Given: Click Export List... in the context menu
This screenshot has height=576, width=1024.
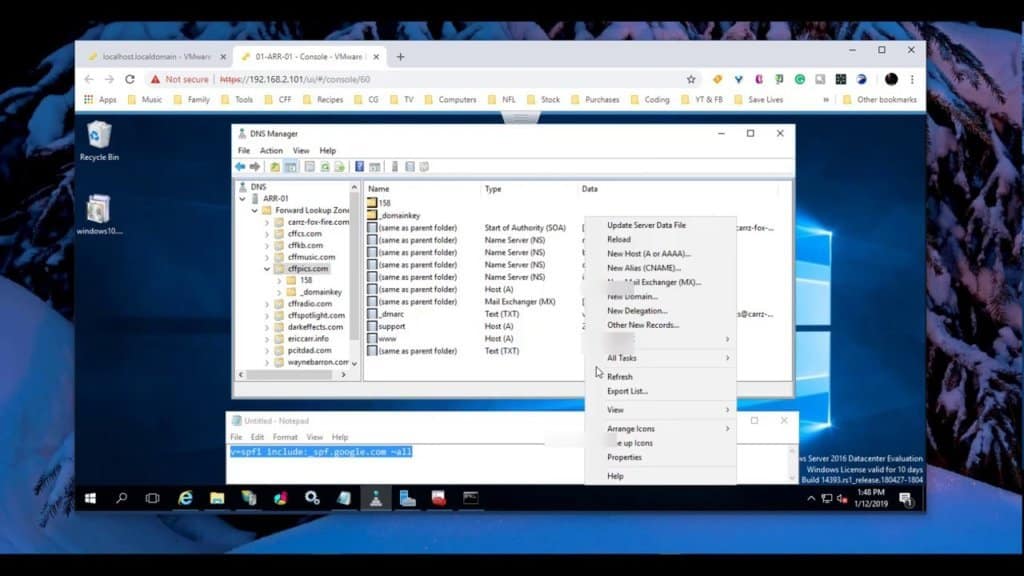Looking at the screenshot, I should [660, 391].
